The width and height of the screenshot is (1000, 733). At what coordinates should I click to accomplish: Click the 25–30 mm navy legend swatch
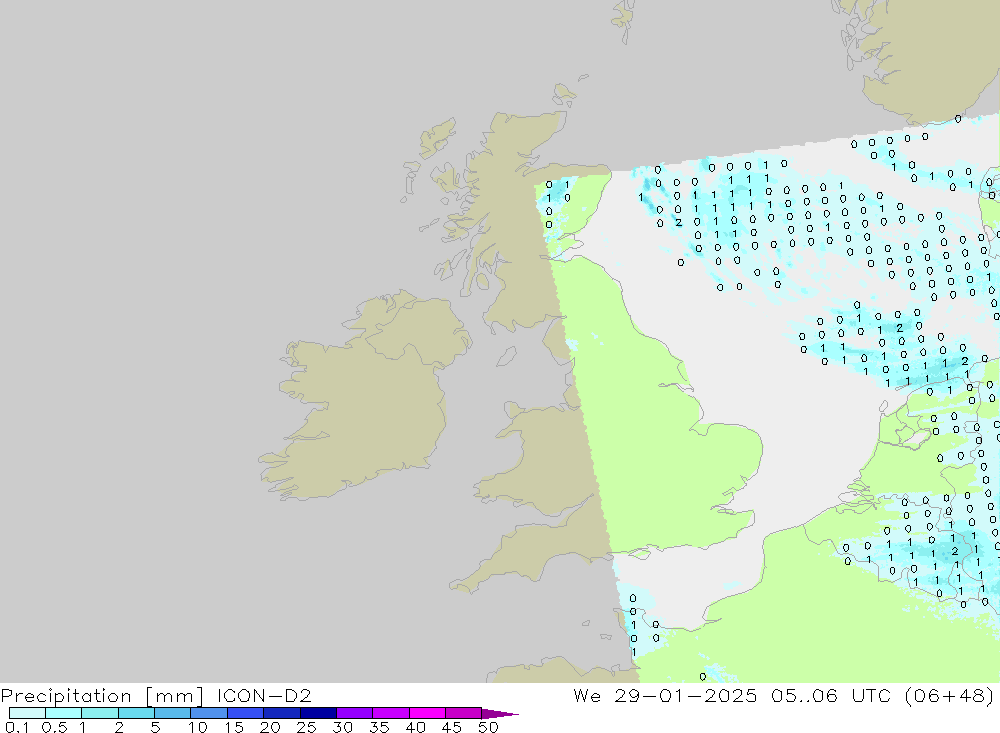point(318,713)
